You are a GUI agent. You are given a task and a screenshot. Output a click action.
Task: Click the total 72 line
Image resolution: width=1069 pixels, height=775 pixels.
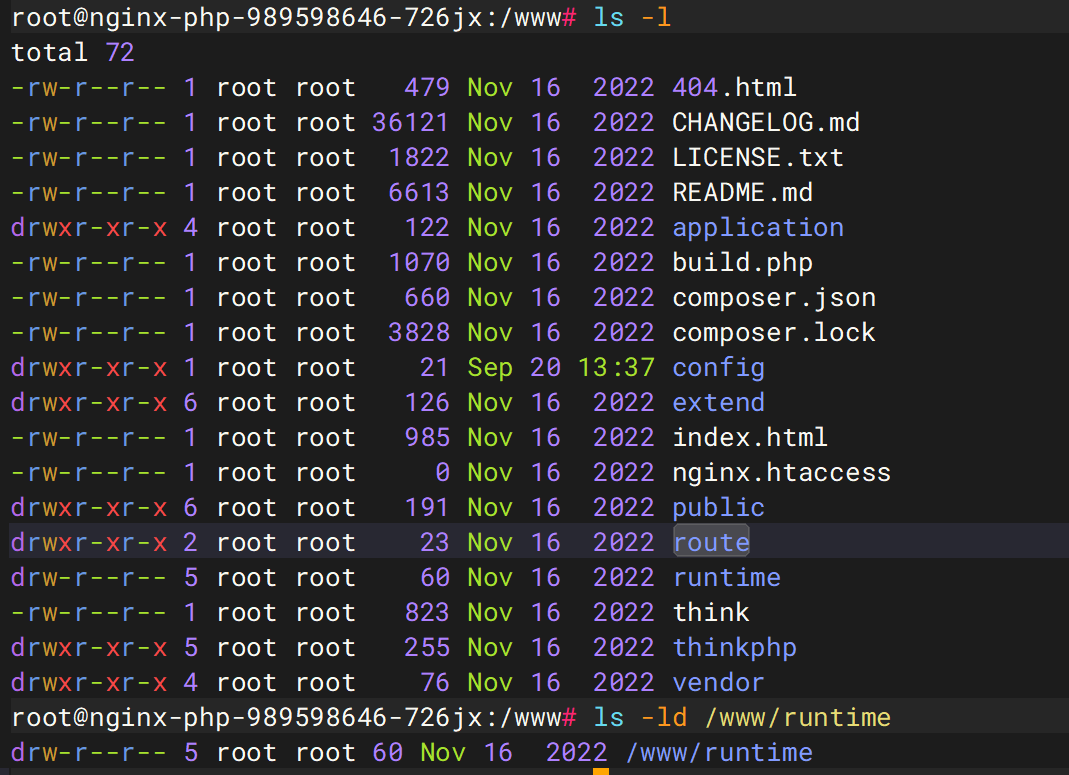click(73, 52)
